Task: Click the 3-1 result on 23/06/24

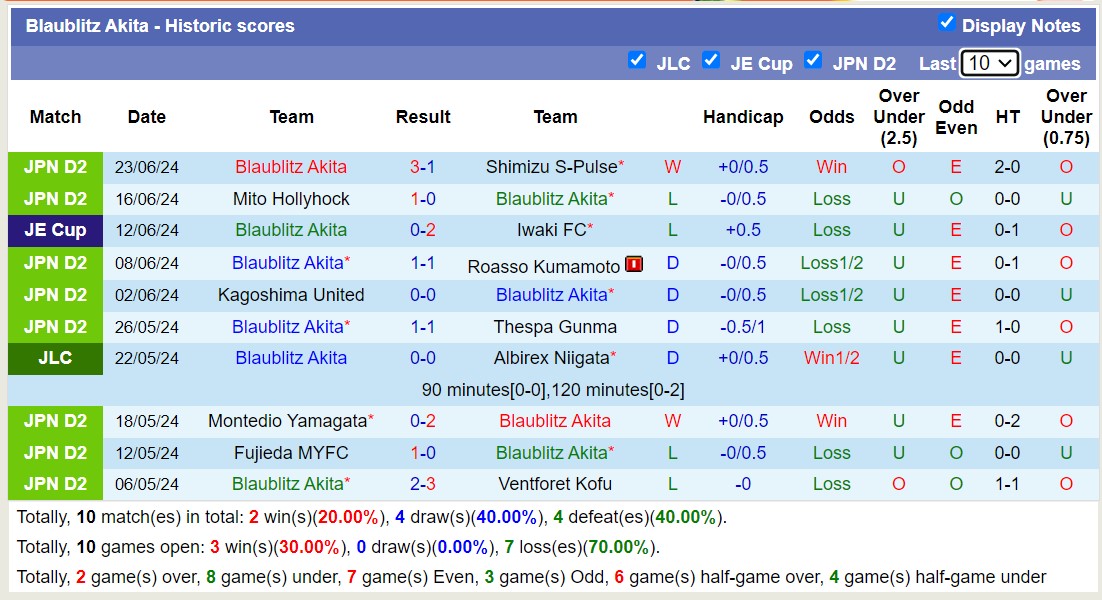Action: 422,167
